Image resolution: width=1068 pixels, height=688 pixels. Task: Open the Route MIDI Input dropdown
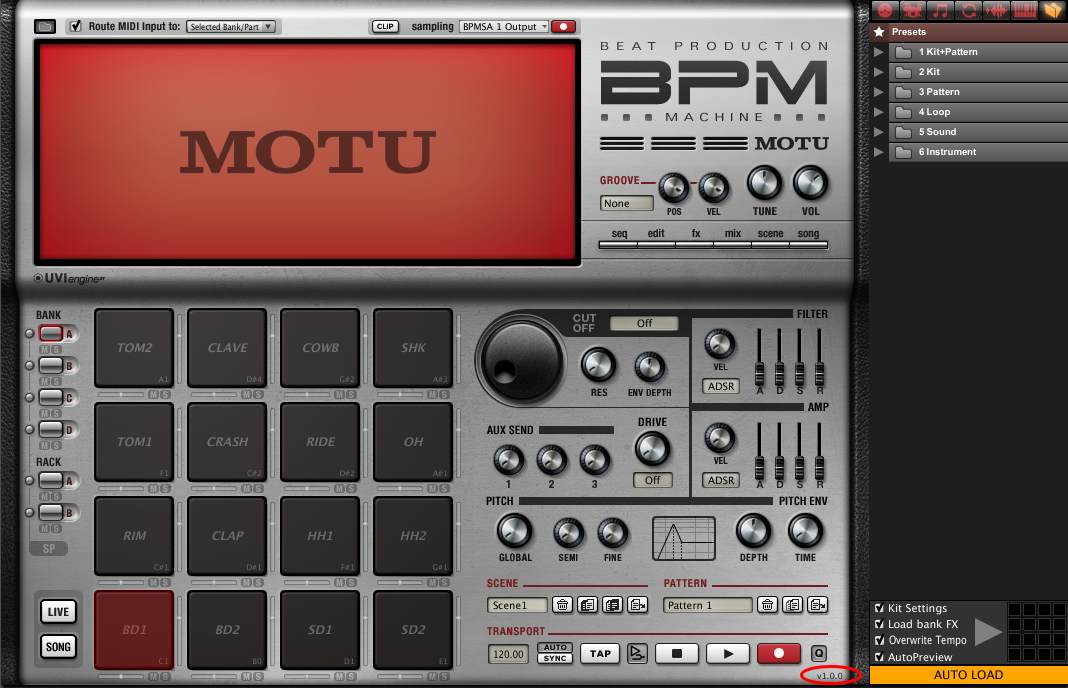coord(230,27)
